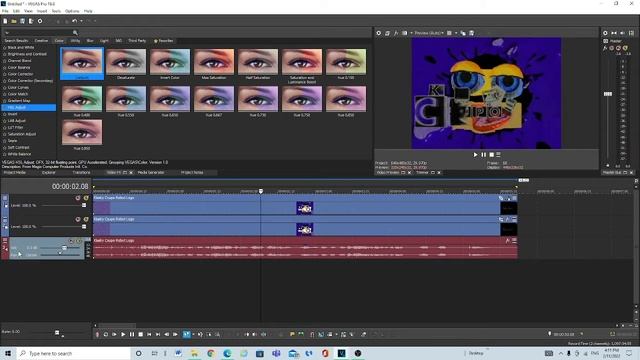640x360 pixels.
Task: Open the Undo history dropdown arrow
Action: 81,21
